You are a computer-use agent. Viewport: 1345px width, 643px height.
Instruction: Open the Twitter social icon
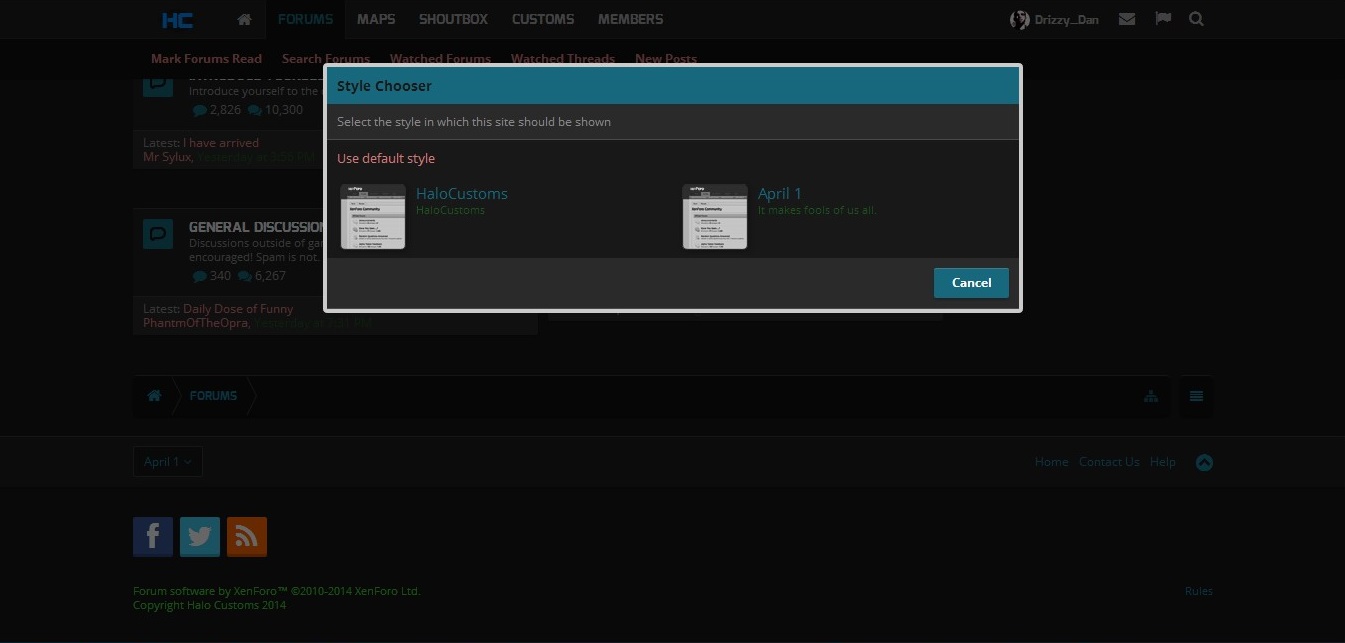[200, 537]
